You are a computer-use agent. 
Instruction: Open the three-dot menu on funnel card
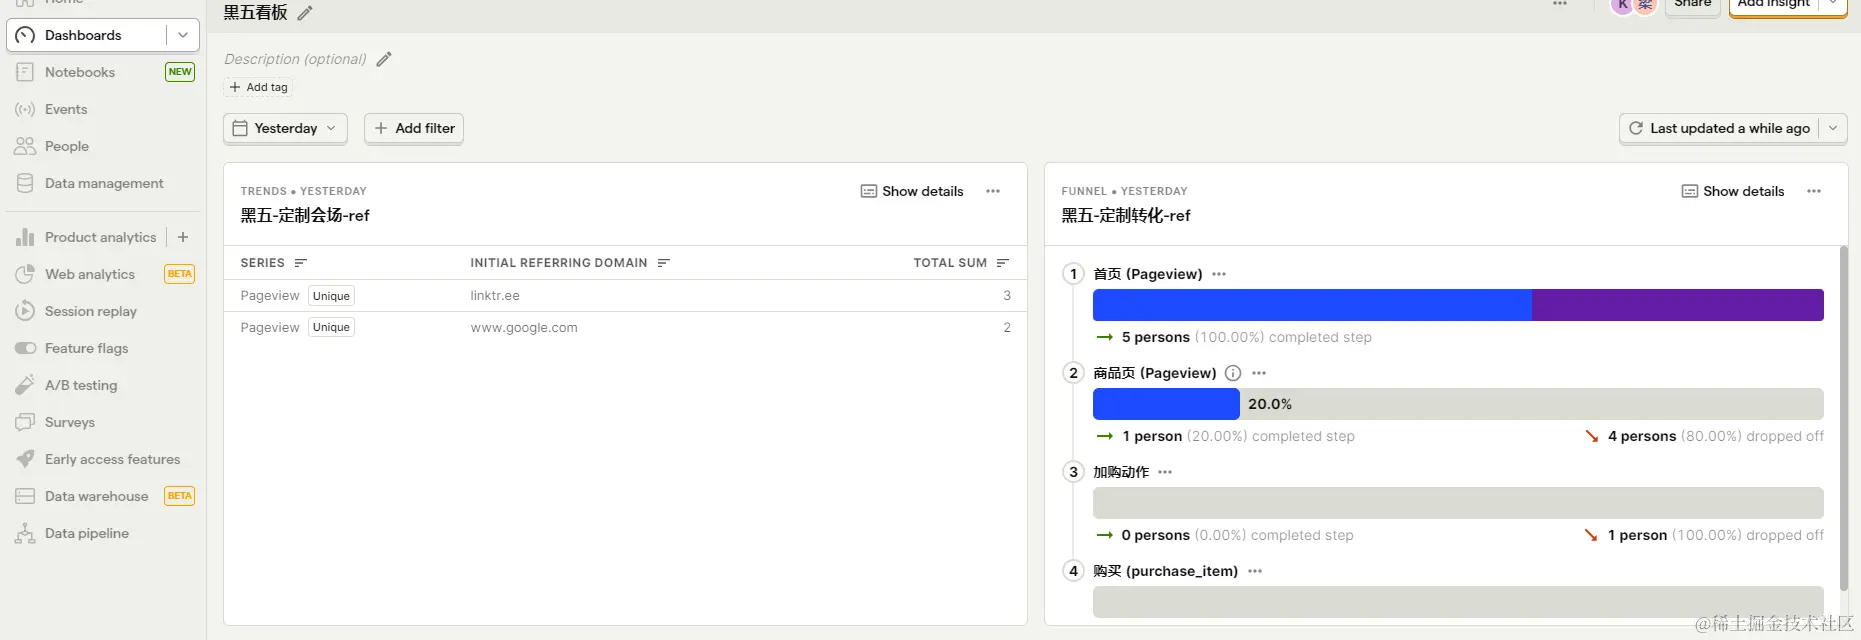(1814, 191)
